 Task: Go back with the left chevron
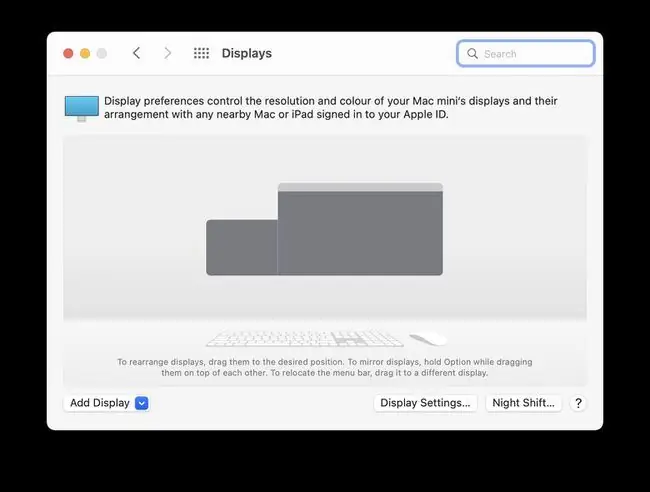click(136, 53)
